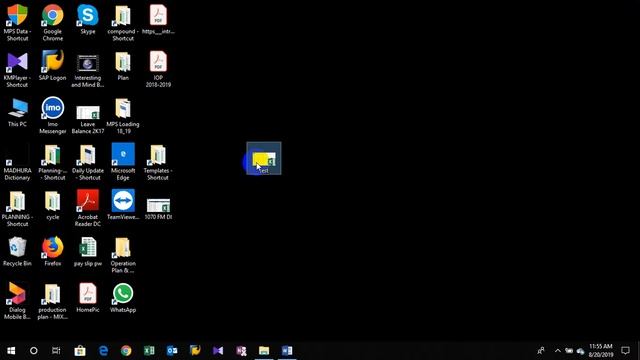640x360 pixels.
Task: Select the cycle folder
Action: coord(53,206)
